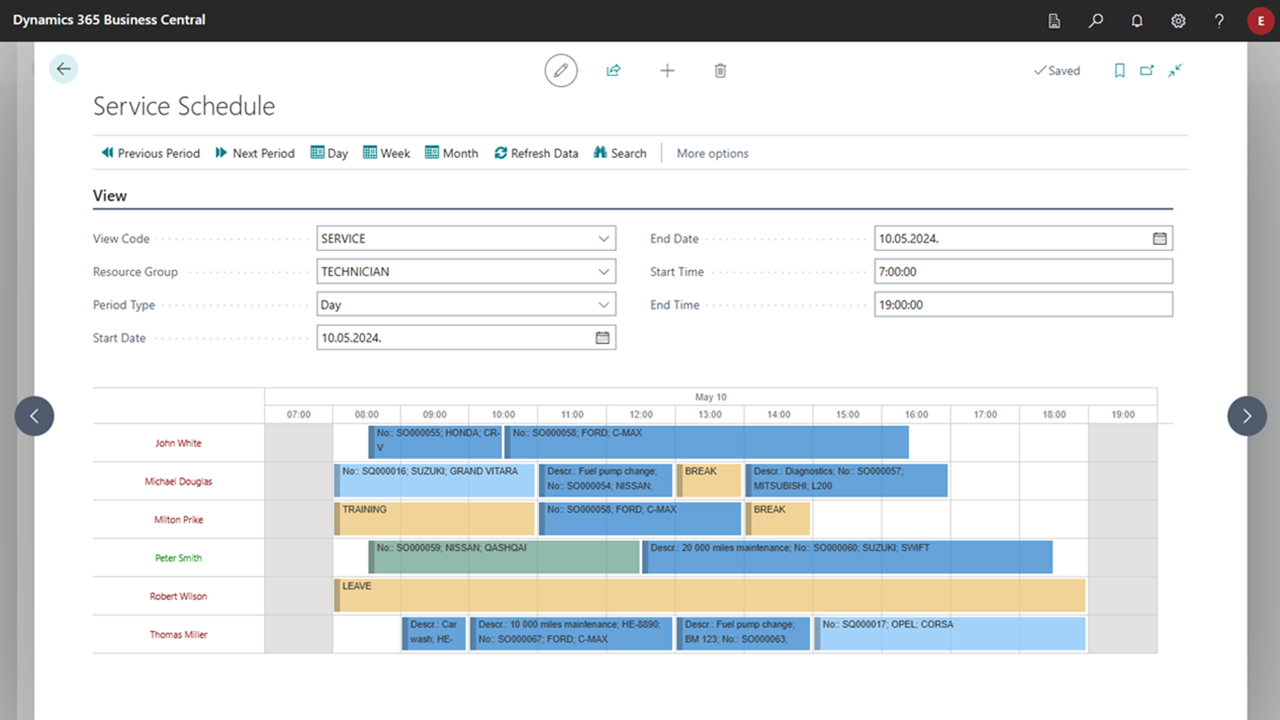The width and height of the screenshot is (1280, 720).
Task: Go to next record with right chevron
Action: click(1246, 416)
